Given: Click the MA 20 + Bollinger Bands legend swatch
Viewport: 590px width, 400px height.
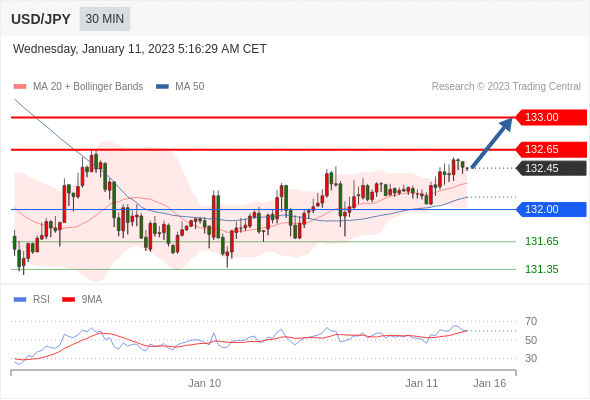Looking at the screenshot, I should (x=20, y=87).
